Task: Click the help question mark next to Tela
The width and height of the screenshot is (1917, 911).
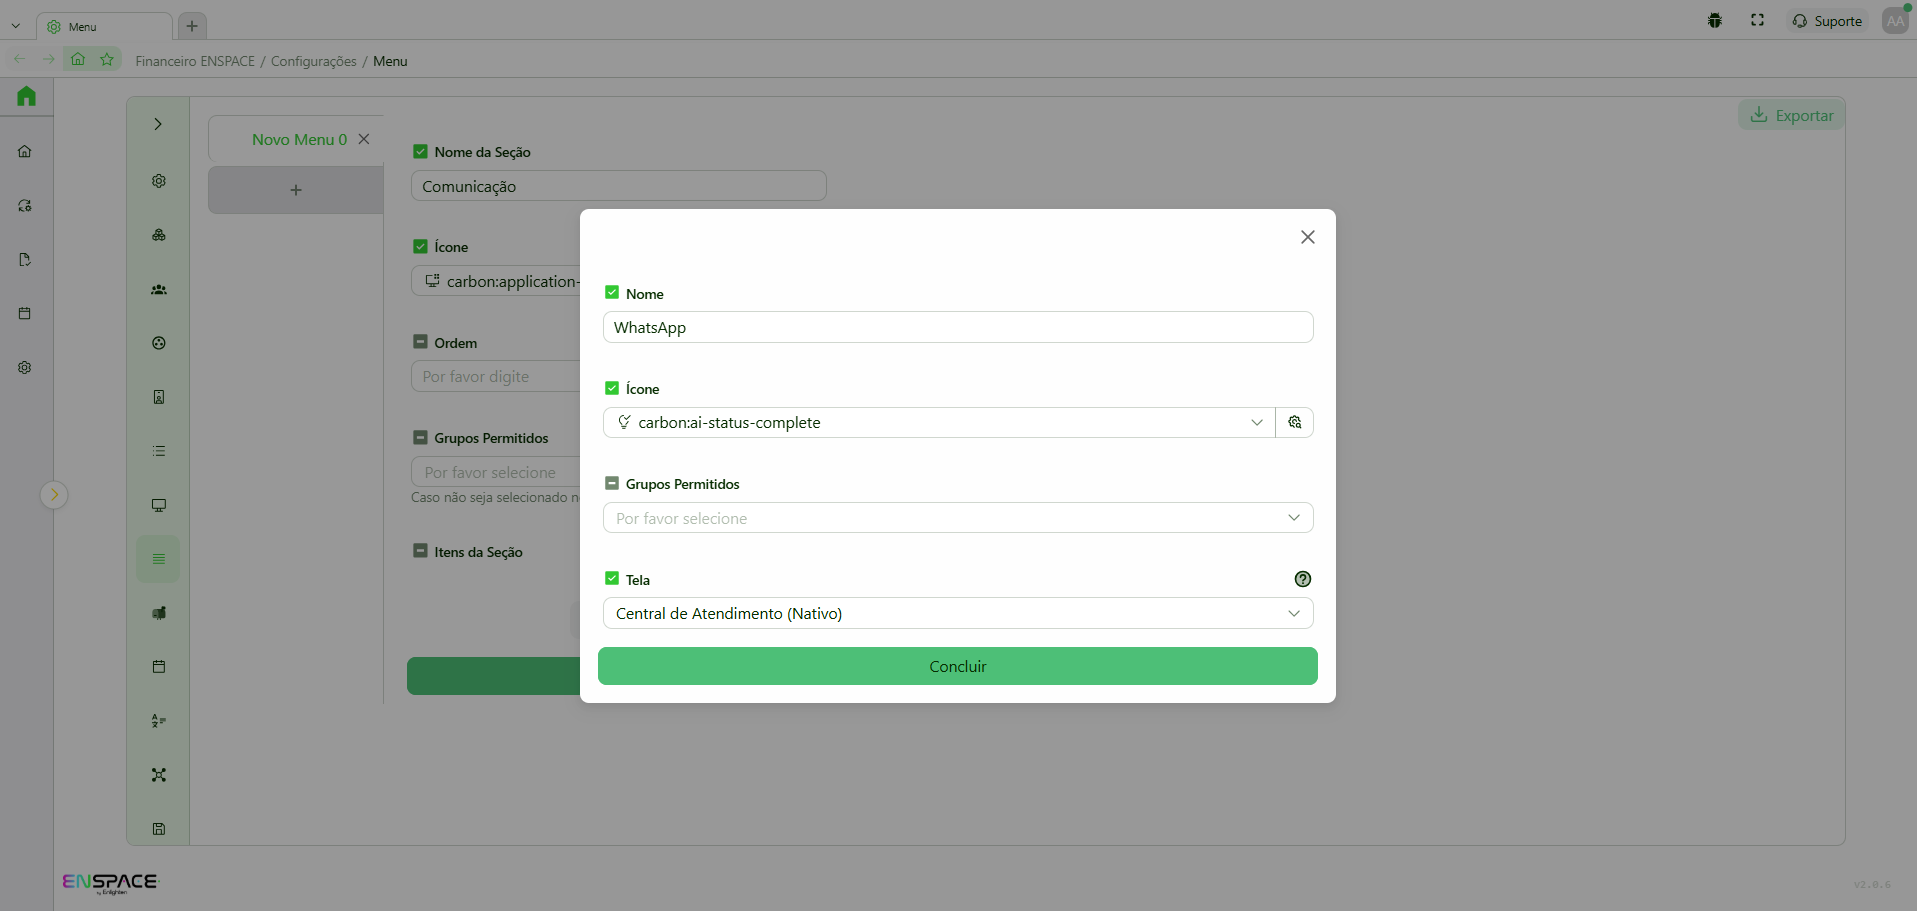Action: (x=1302, y=579)
